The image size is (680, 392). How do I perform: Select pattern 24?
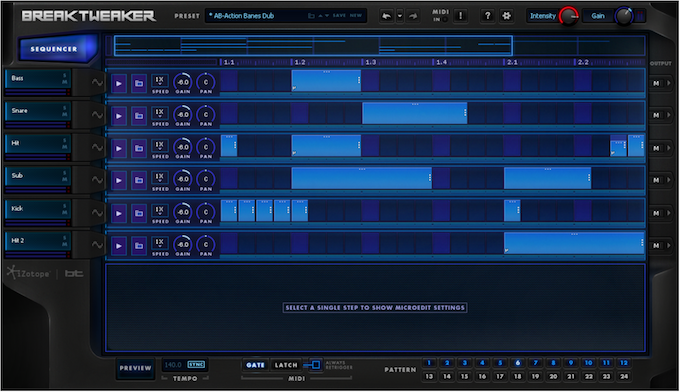point(624,376)
